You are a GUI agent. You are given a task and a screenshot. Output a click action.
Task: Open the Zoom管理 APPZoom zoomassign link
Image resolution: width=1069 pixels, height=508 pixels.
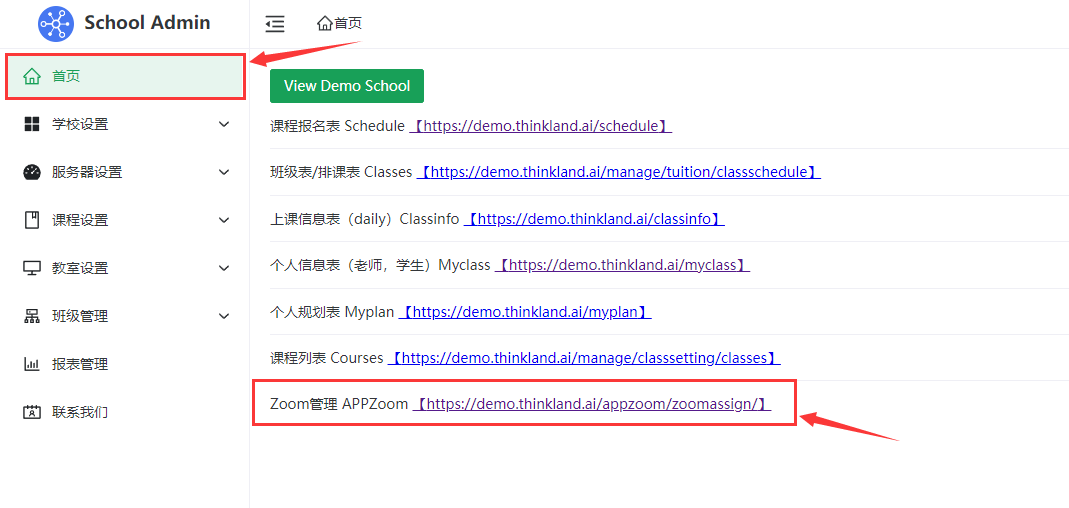(x=592, y=404)
